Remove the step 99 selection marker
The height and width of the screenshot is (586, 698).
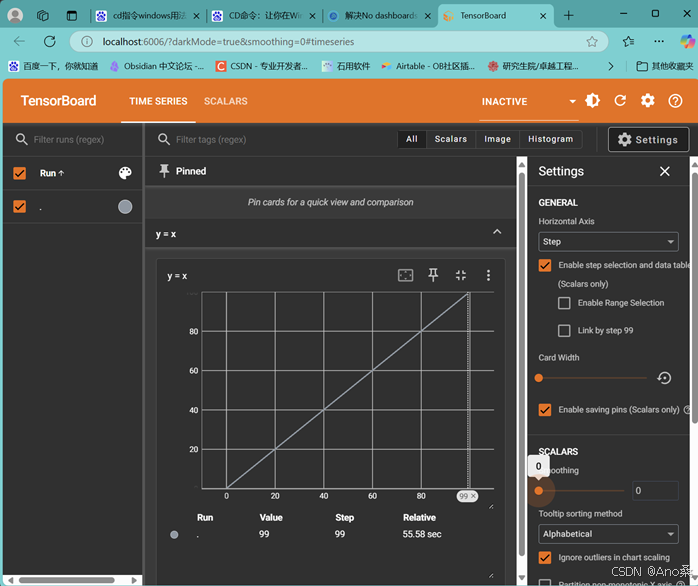[473, 496]
